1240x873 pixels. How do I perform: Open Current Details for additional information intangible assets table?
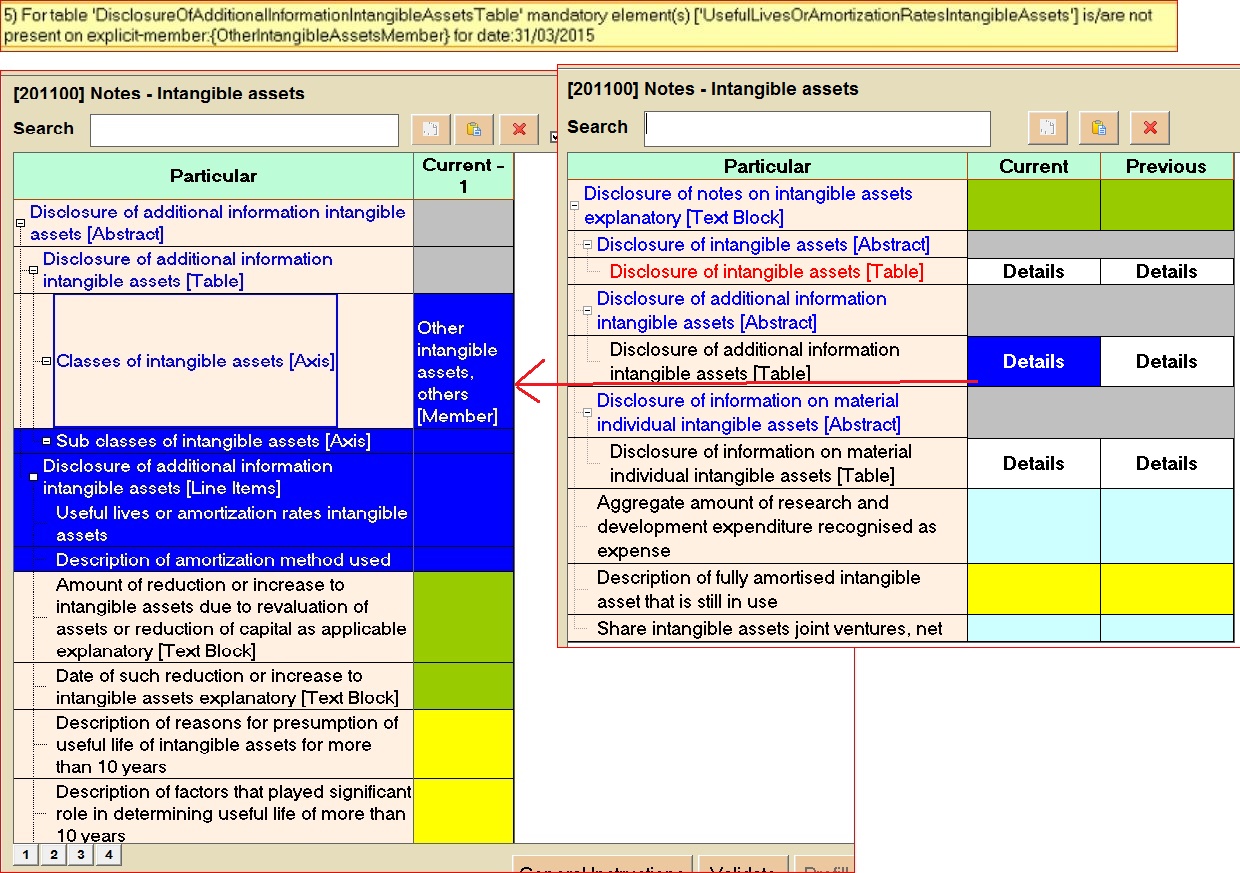pyautogui.click(x=1033, y=362)
